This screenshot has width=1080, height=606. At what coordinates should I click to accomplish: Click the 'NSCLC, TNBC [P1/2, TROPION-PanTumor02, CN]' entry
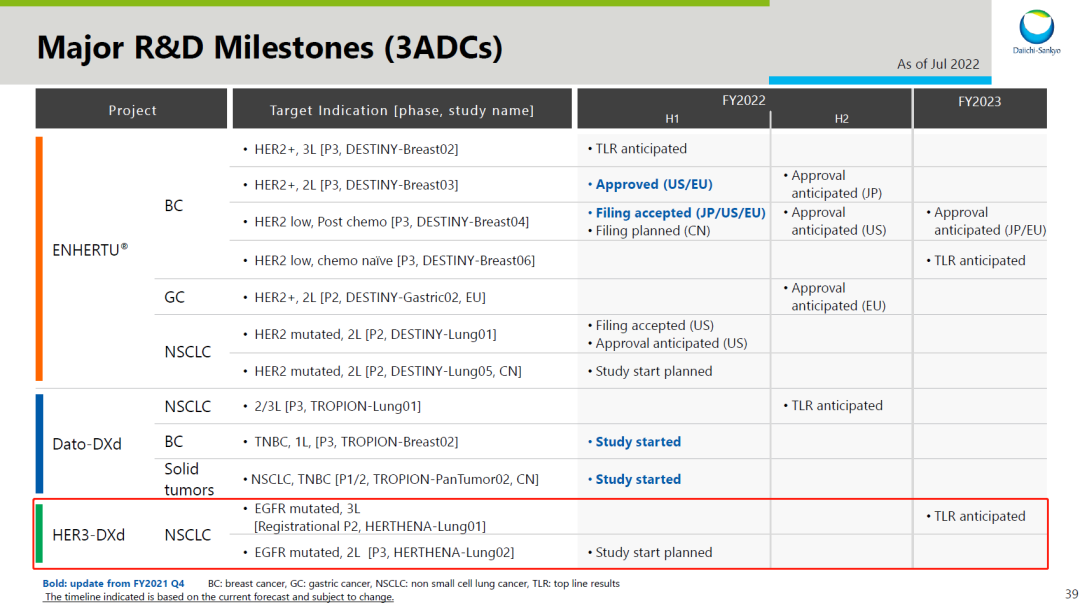(x=394, y=479)
